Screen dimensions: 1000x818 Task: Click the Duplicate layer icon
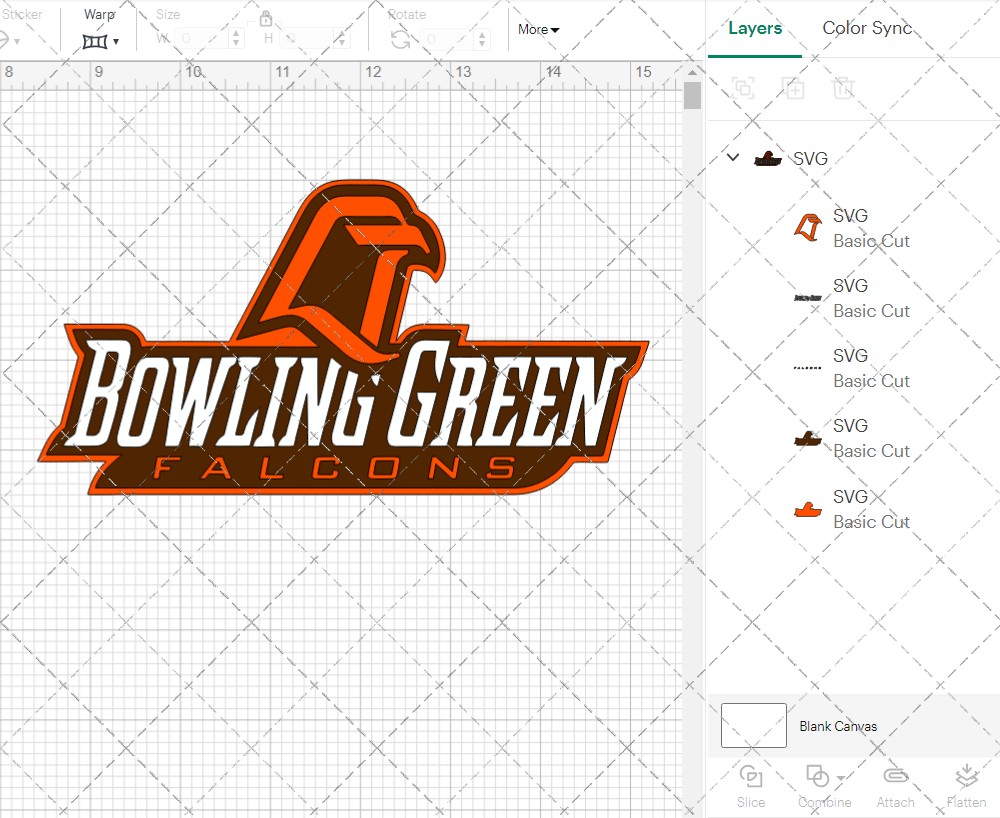click(x=794, y=88)
